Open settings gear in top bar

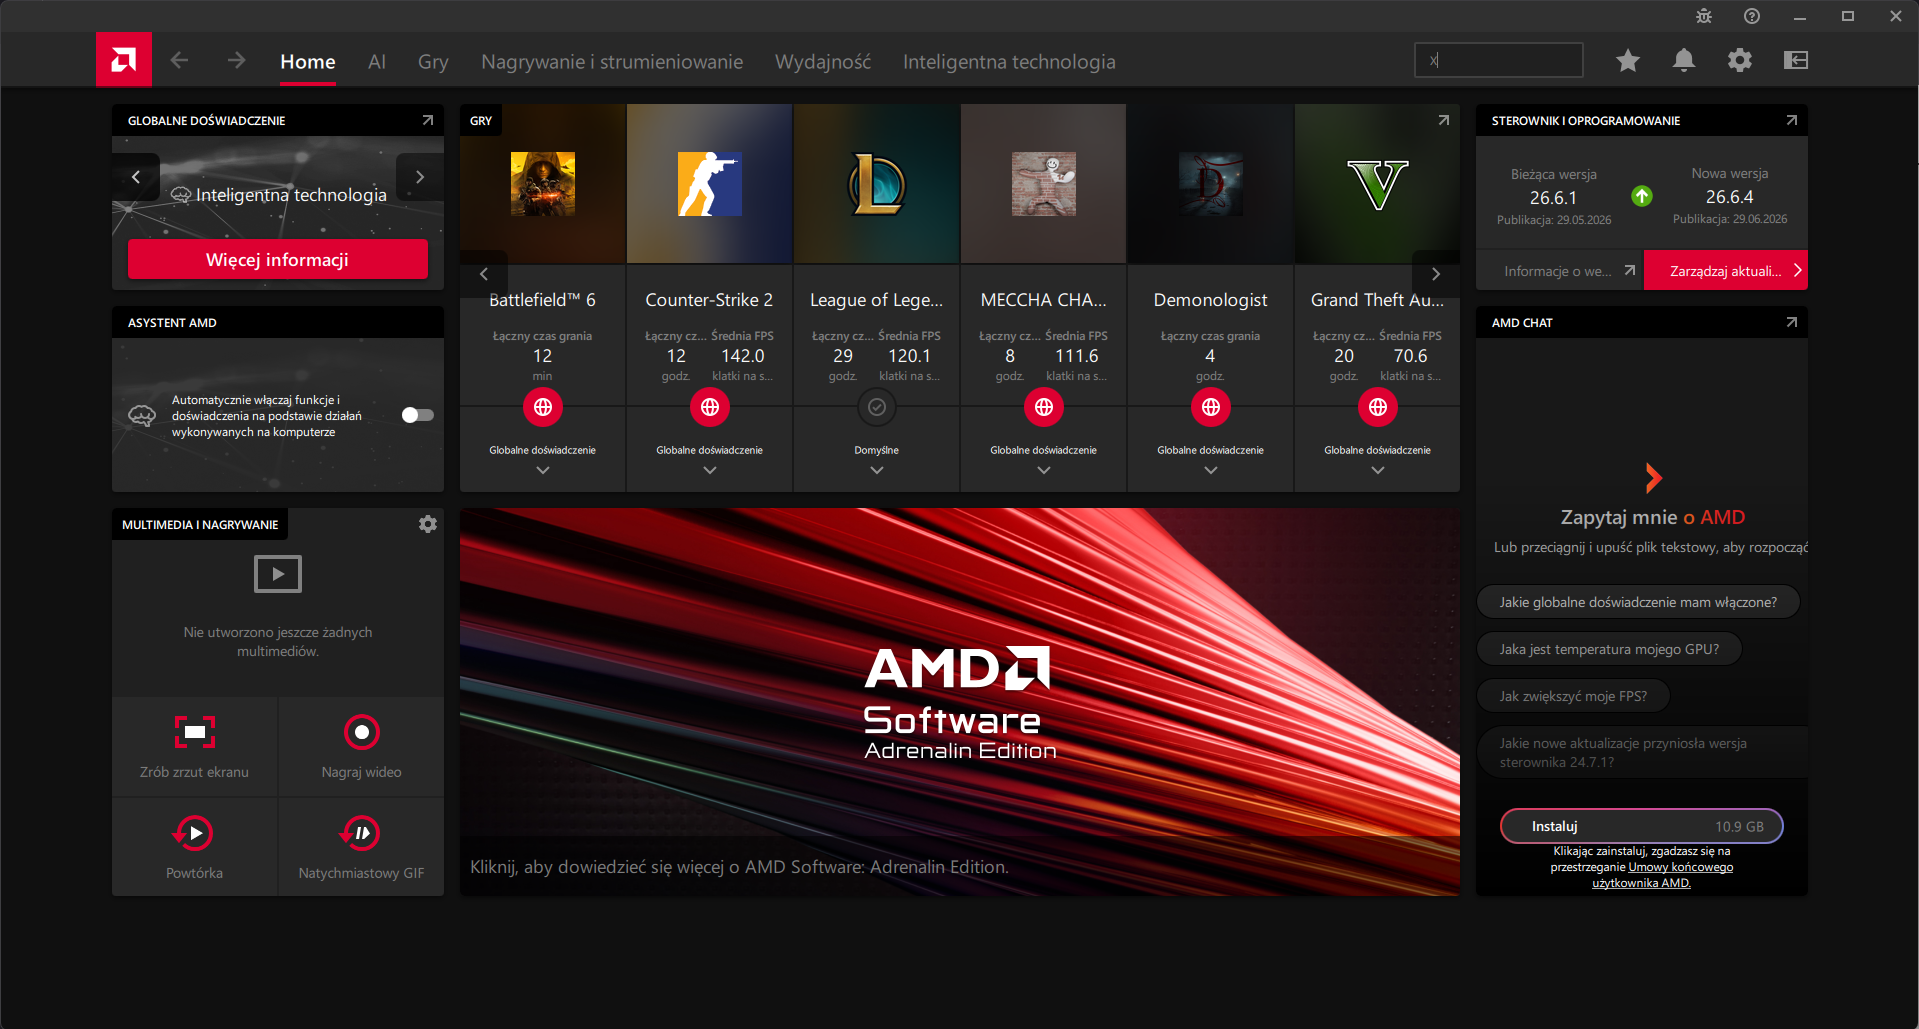(1740, 60)
